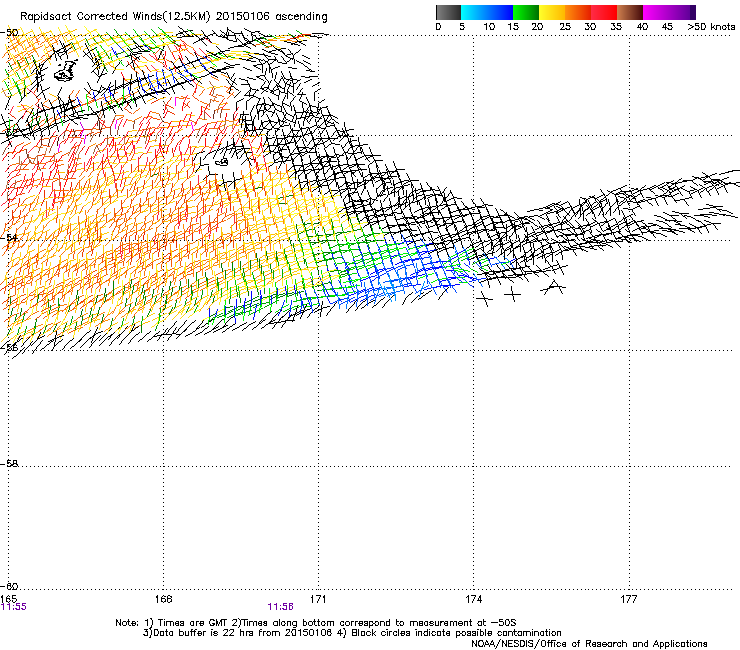
Task: Click 'NOAA/NESDIS/Office of Research and Applications' credit
Action: point(589,644)
